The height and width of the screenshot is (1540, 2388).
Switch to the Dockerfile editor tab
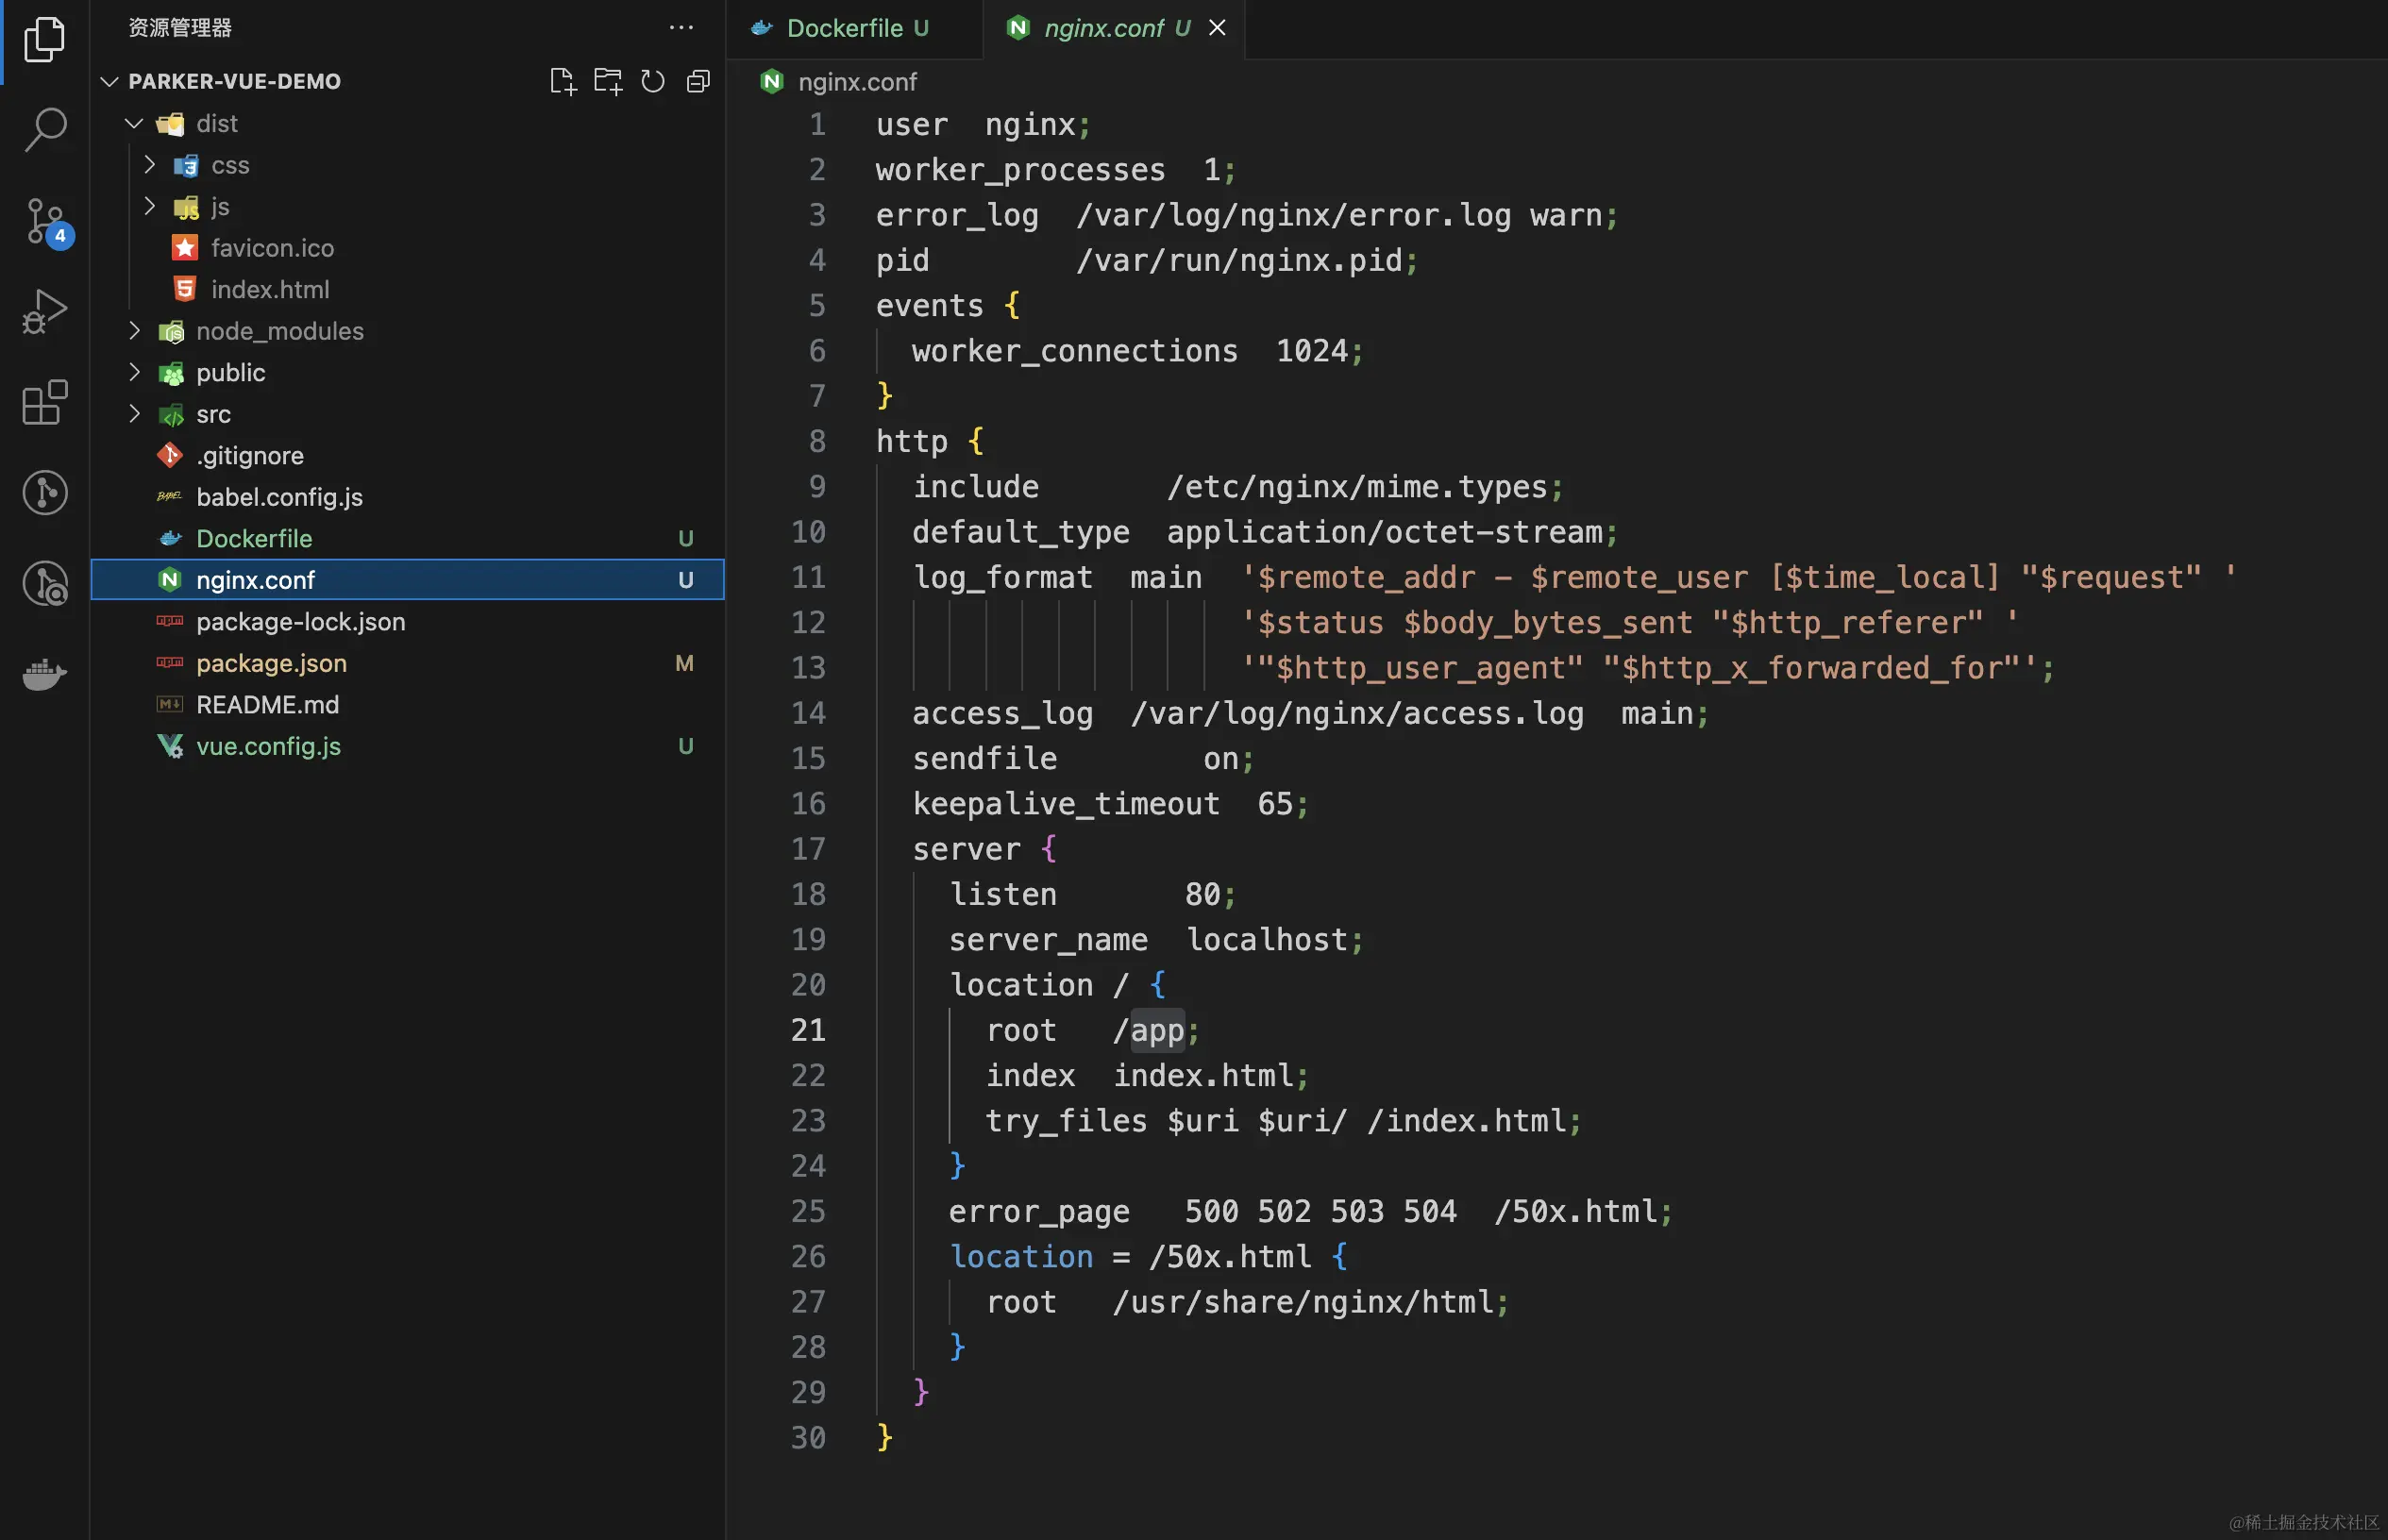coord(843,28)
